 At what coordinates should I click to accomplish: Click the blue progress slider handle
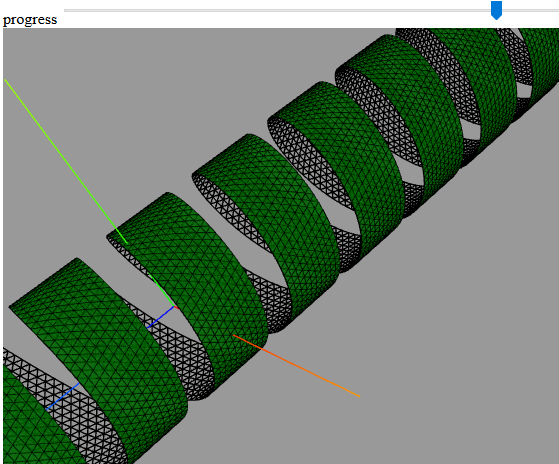496,10
